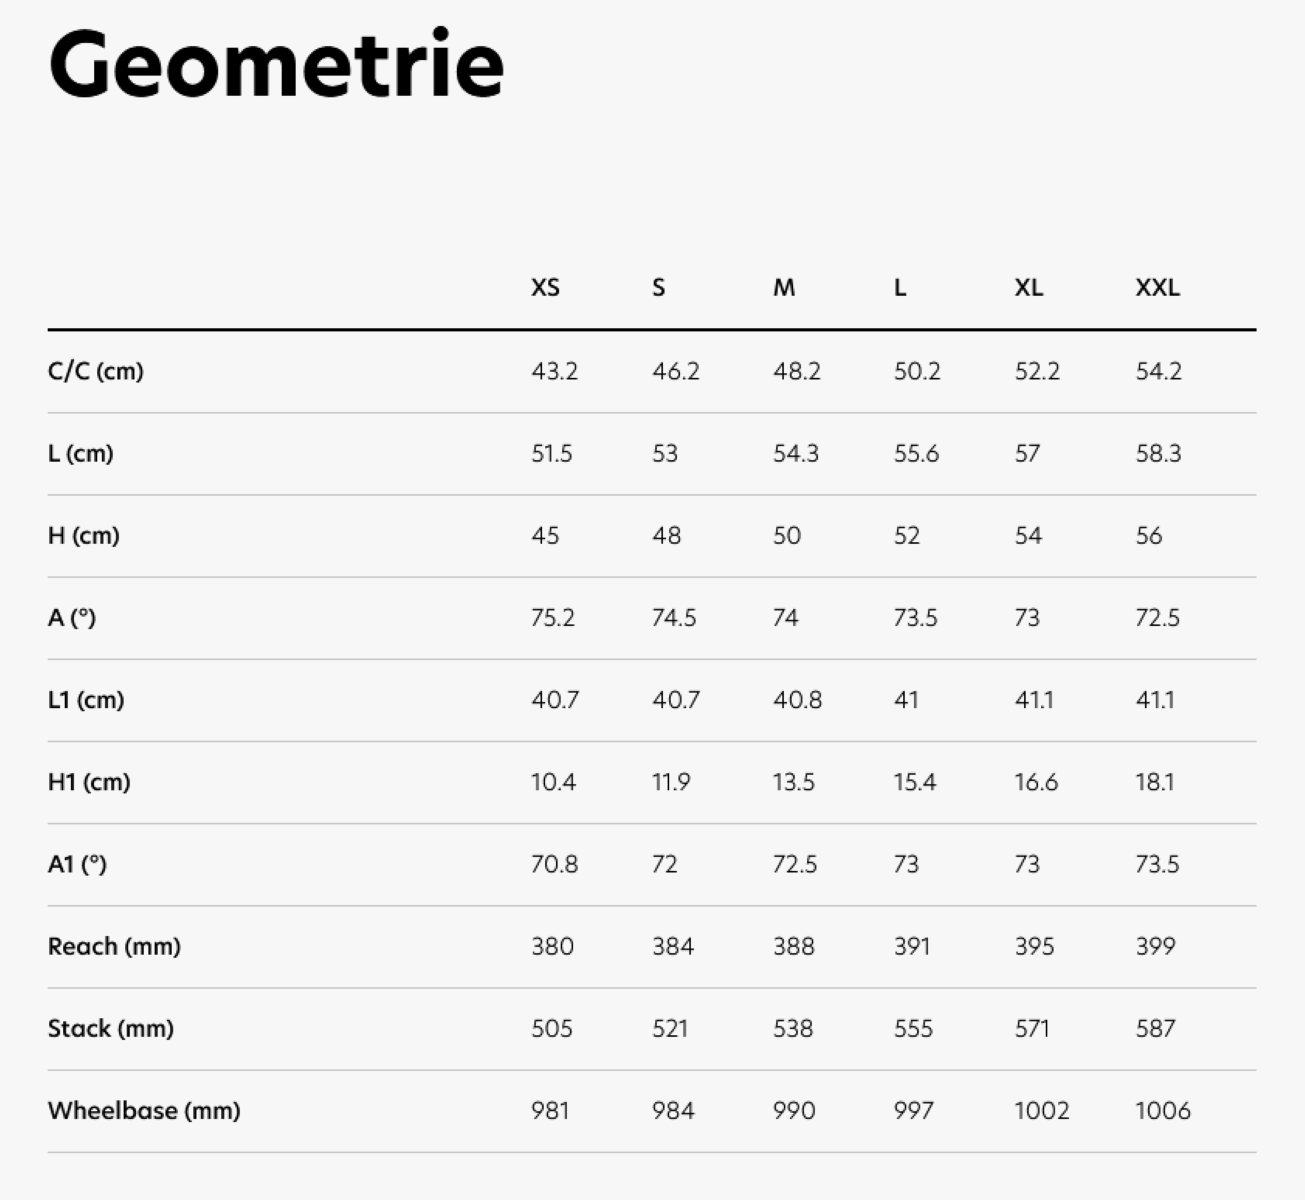Select the L size column header
The image size is (1305, 1200).
coord(900,288)
